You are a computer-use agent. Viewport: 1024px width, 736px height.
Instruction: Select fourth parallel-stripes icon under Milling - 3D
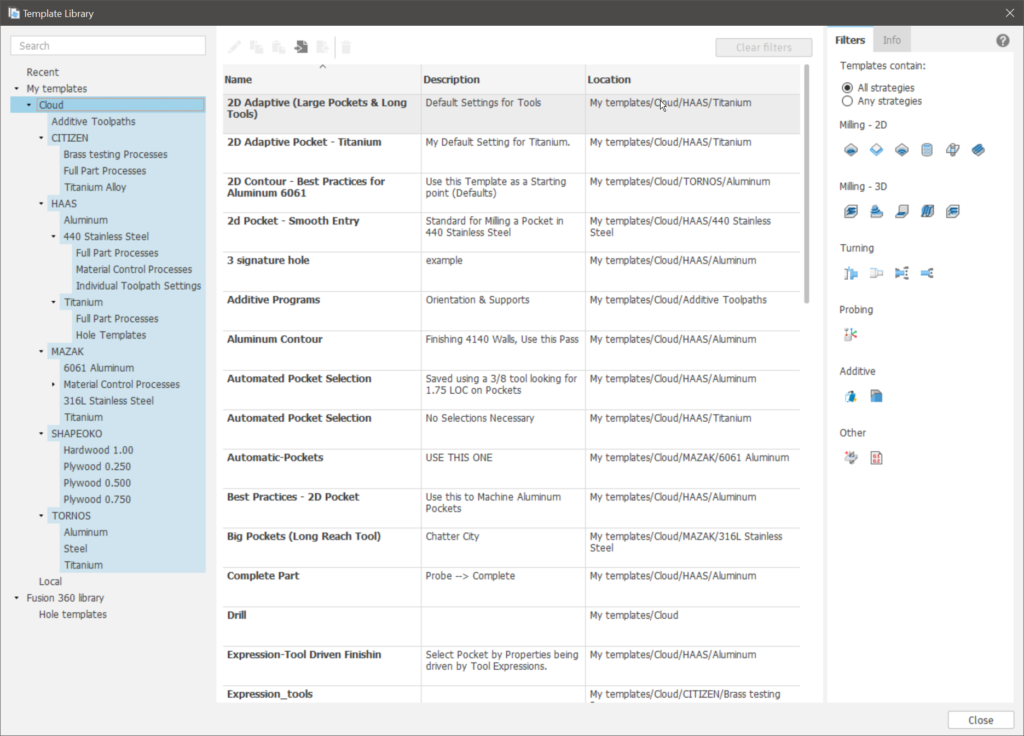(927, 211)
